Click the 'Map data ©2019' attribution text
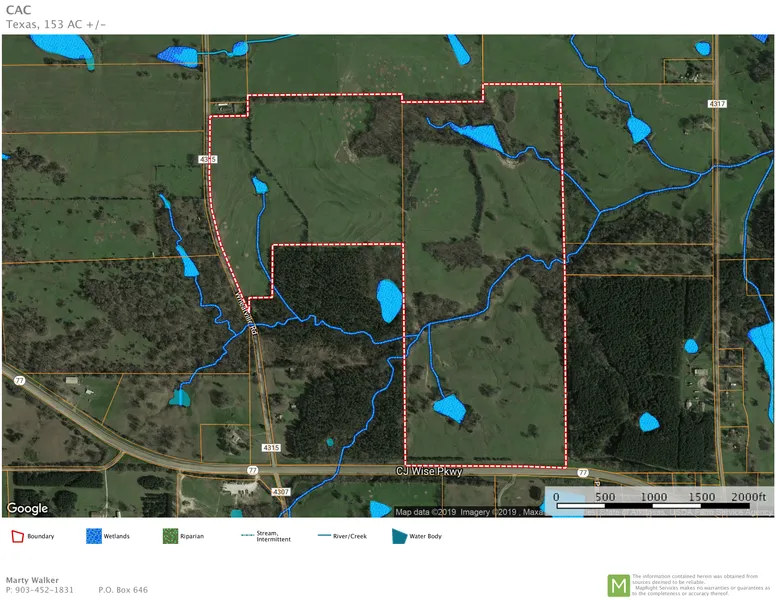Viewport: 776px width, 600px height. click(426, 512)
